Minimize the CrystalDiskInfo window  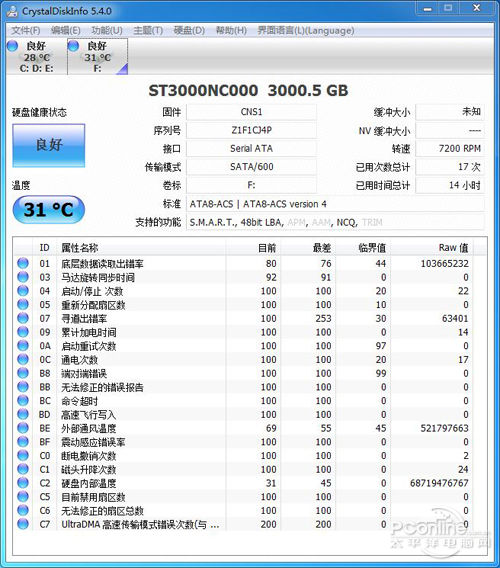tap(428, 9)
